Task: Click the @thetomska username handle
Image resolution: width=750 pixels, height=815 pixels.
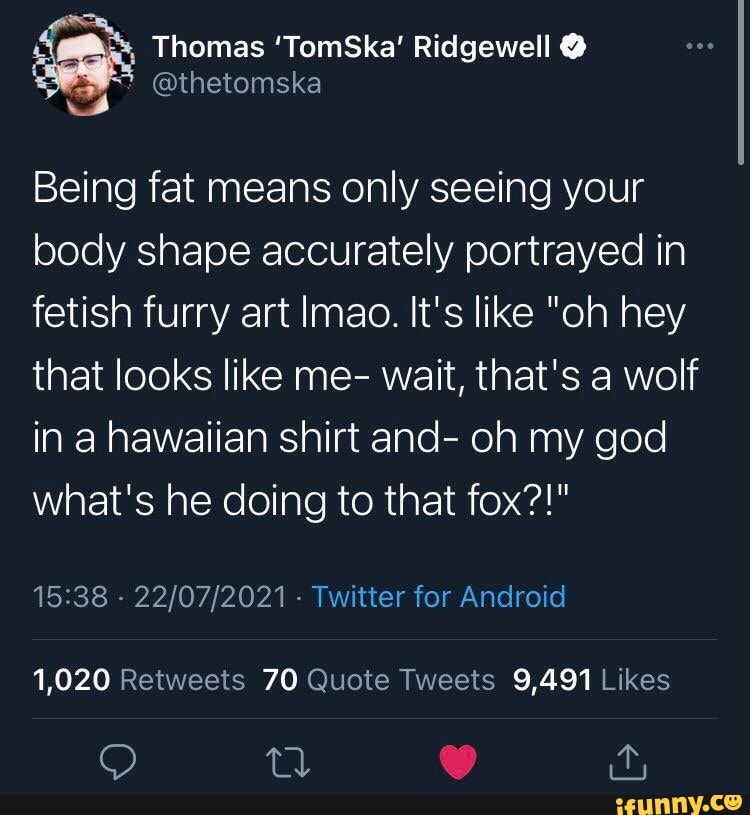Action: coord(239,85)
